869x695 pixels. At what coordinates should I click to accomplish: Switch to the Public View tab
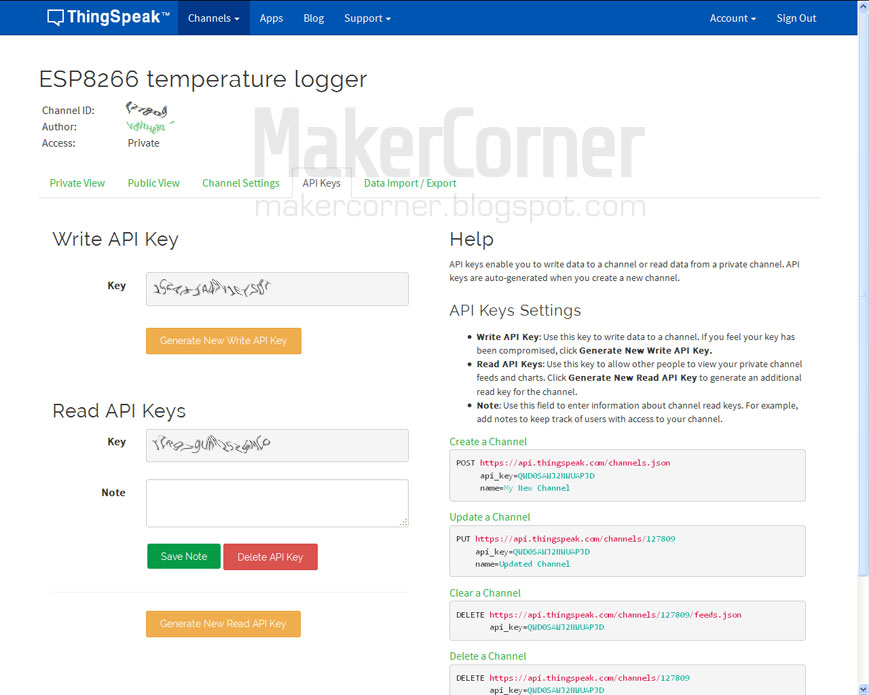click(x=153, y=183)
